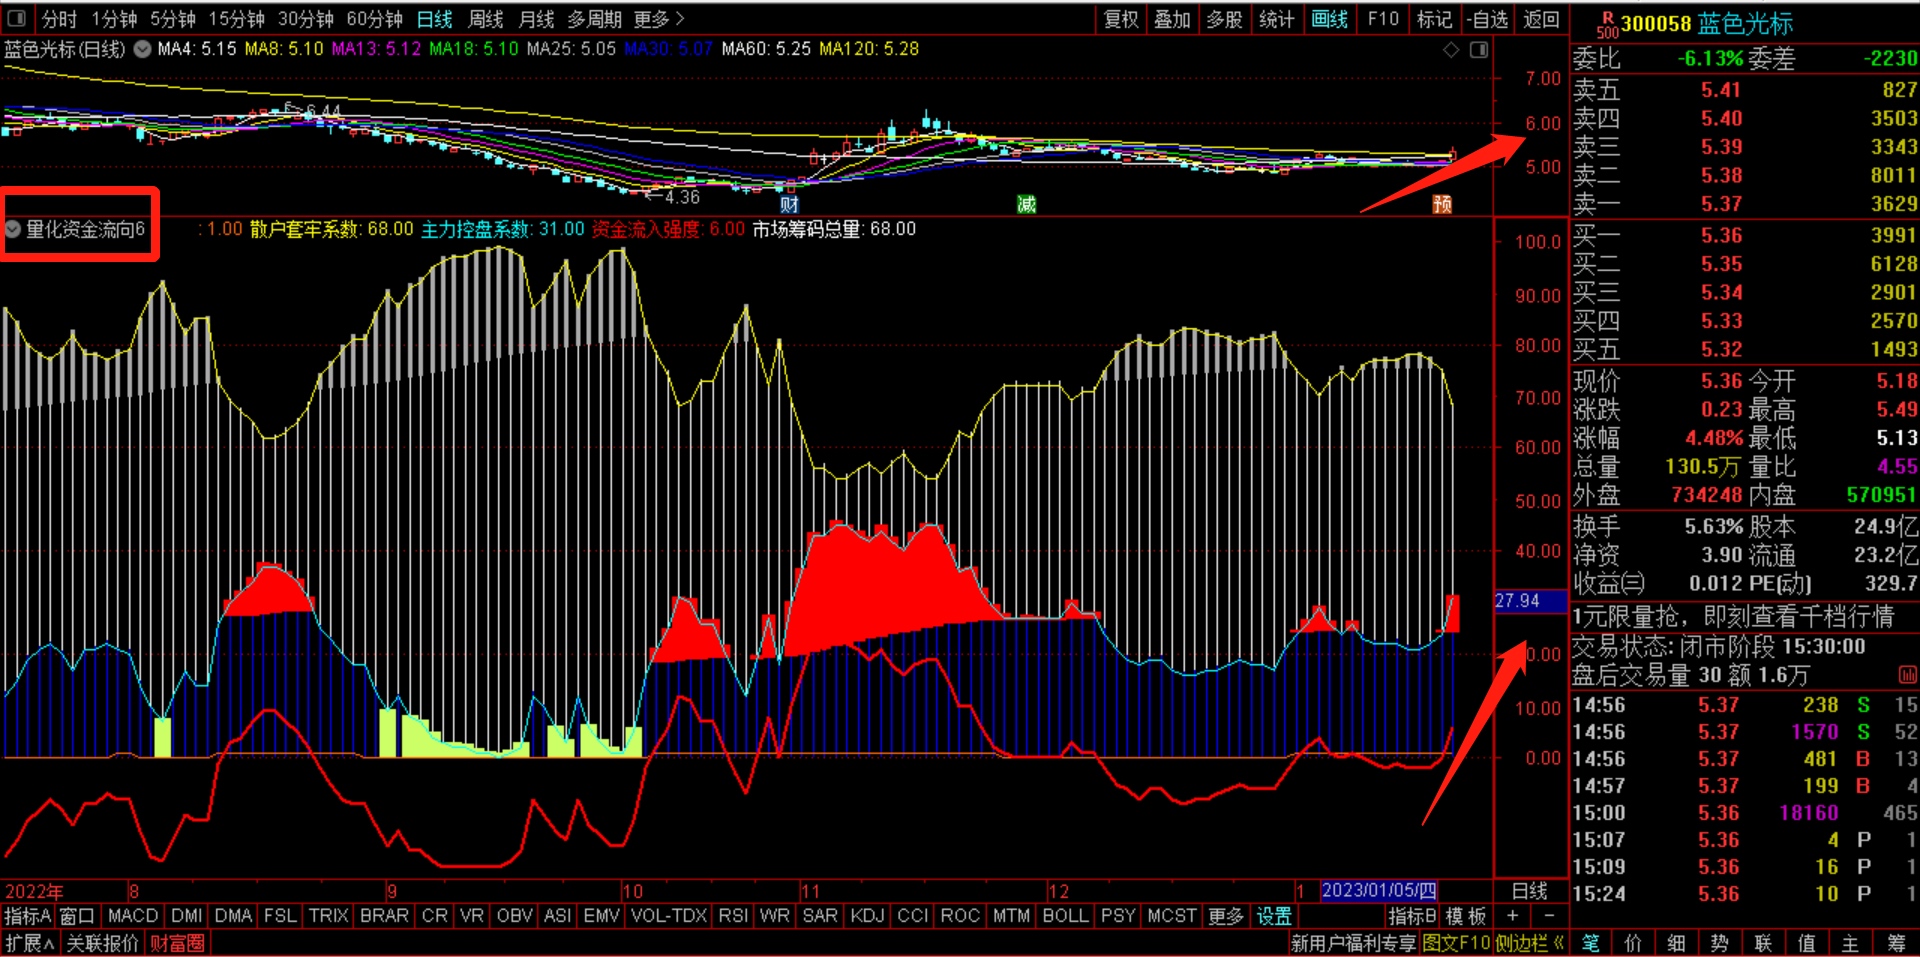Select the 笔 tick detail tab
Viewport: 1920px width, 957px height.
click(1591, 943)
